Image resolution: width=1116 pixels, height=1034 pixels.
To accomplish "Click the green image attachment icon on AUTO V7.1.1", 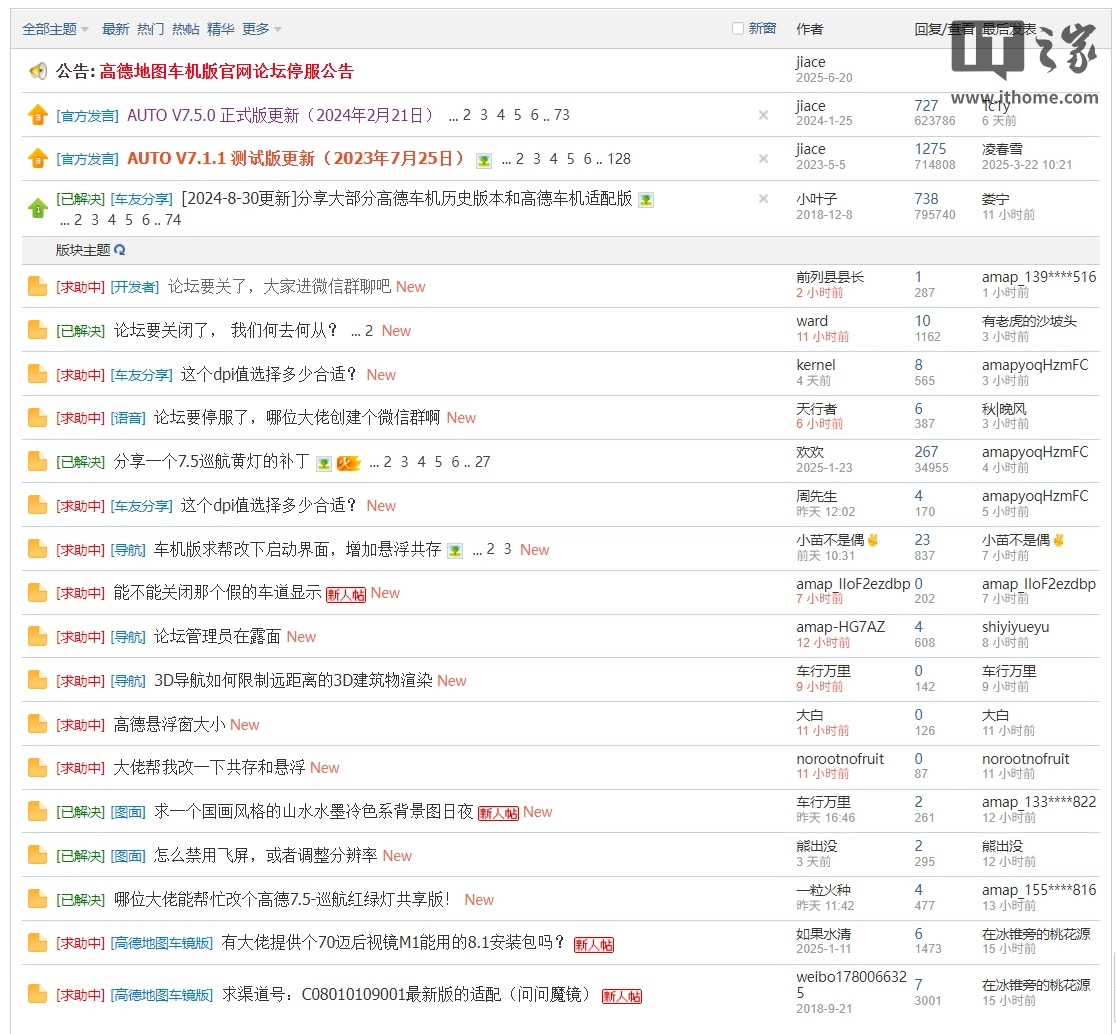I will pyautogui.click(x=484, y=159).
